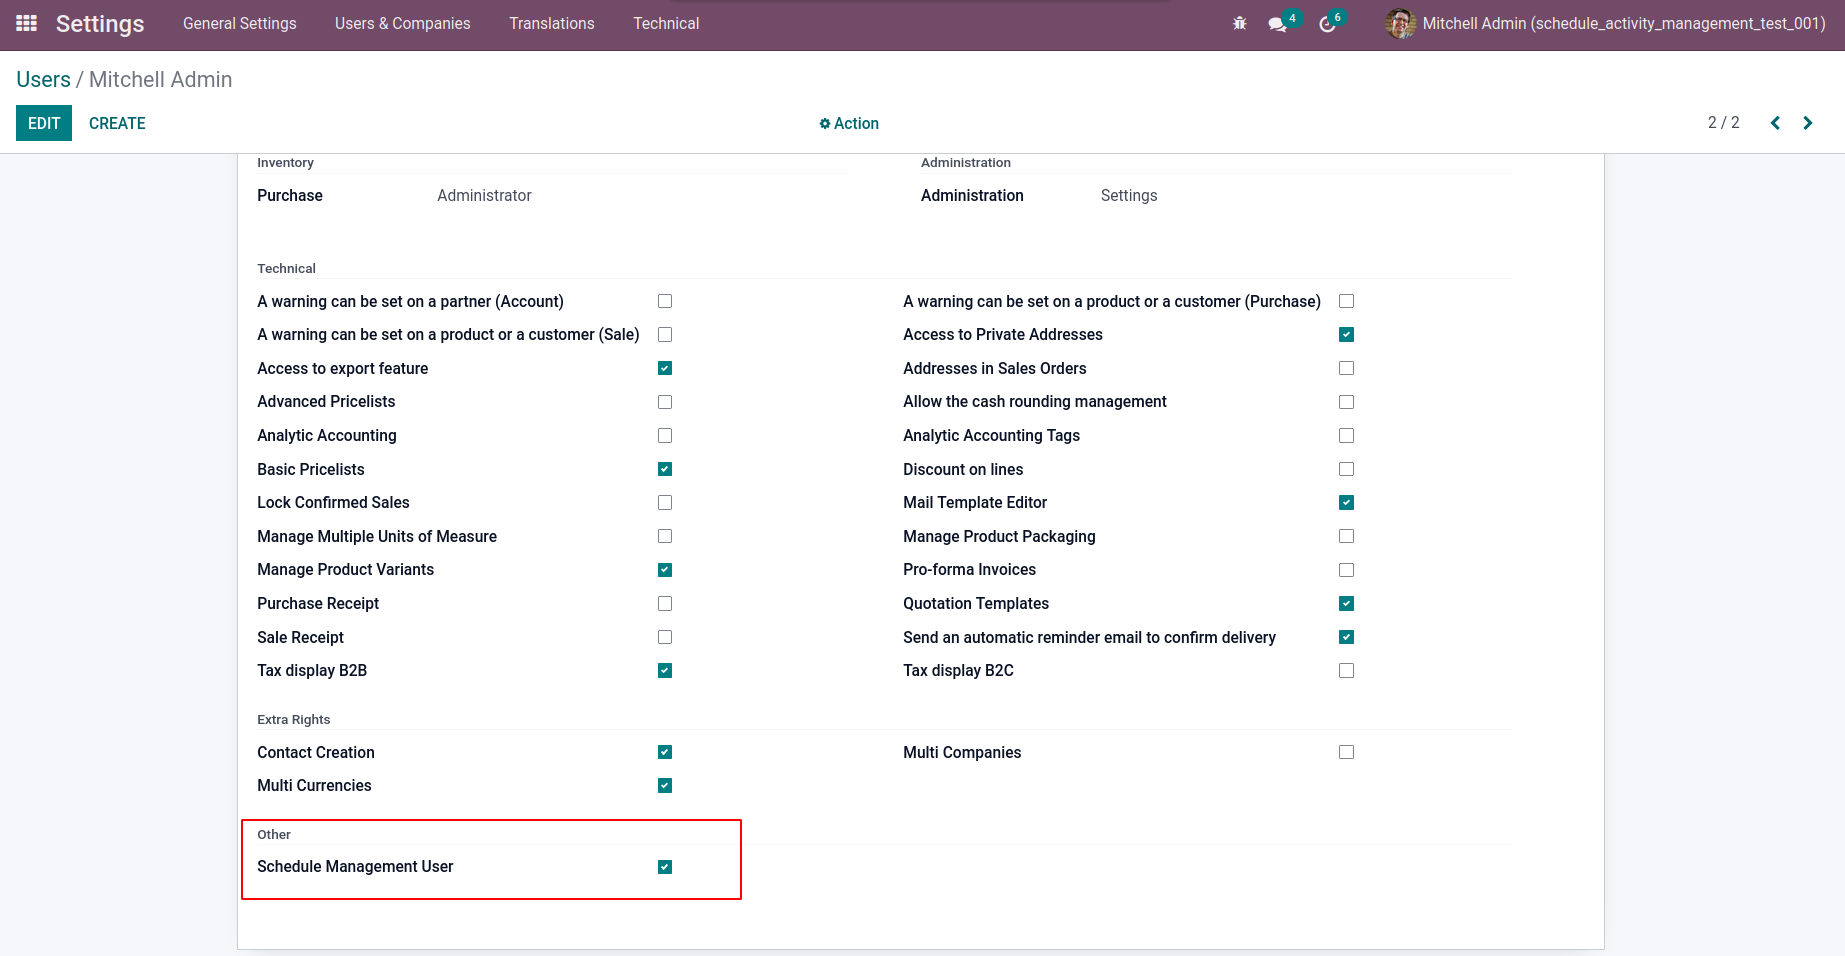Enable Analytic Accounting checkbox
The height and width of the screenshot is (956, 1845).
pos(665,436)
